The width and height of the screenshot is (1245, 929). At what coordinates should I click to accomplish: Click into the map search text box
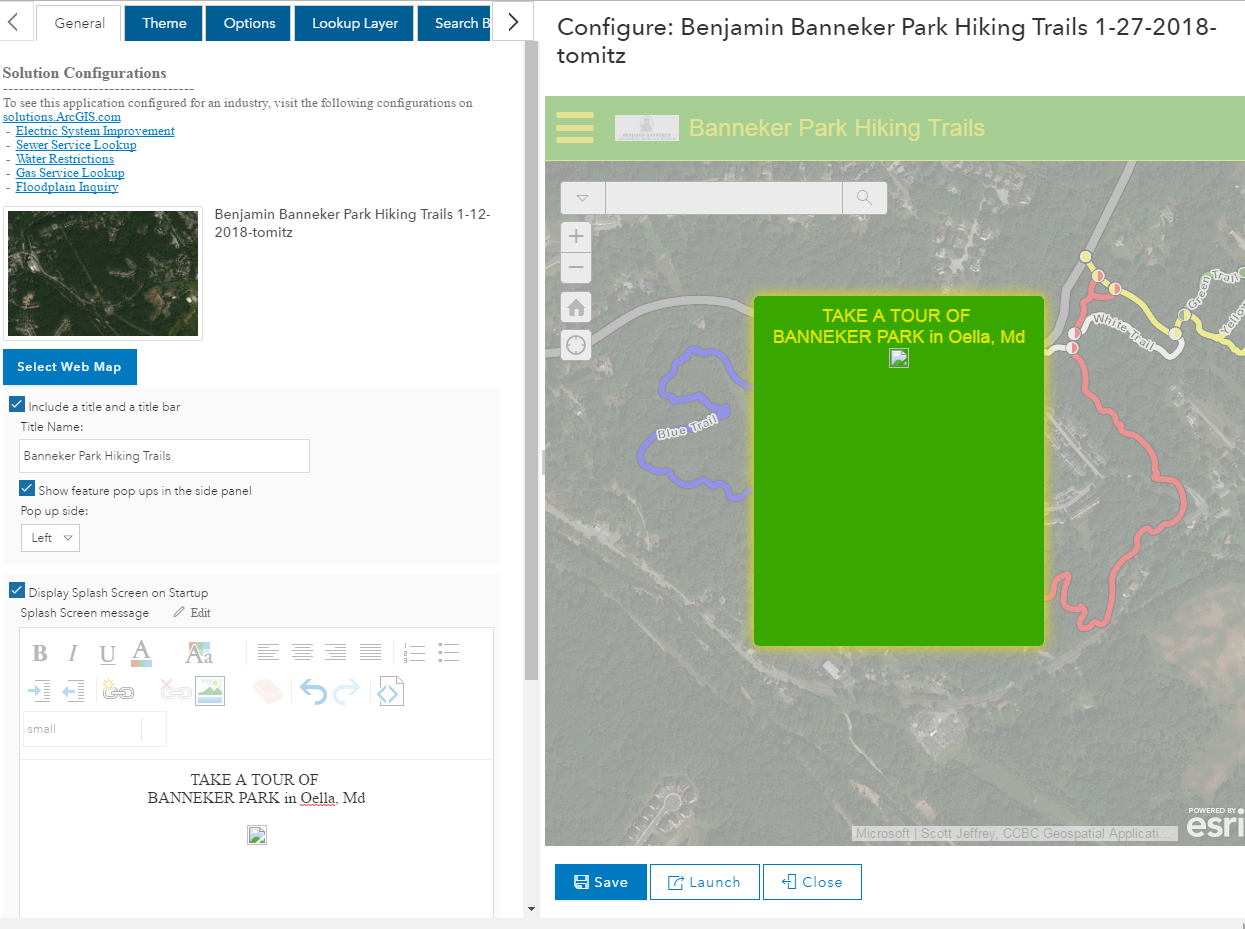click(x=723, y=198)
